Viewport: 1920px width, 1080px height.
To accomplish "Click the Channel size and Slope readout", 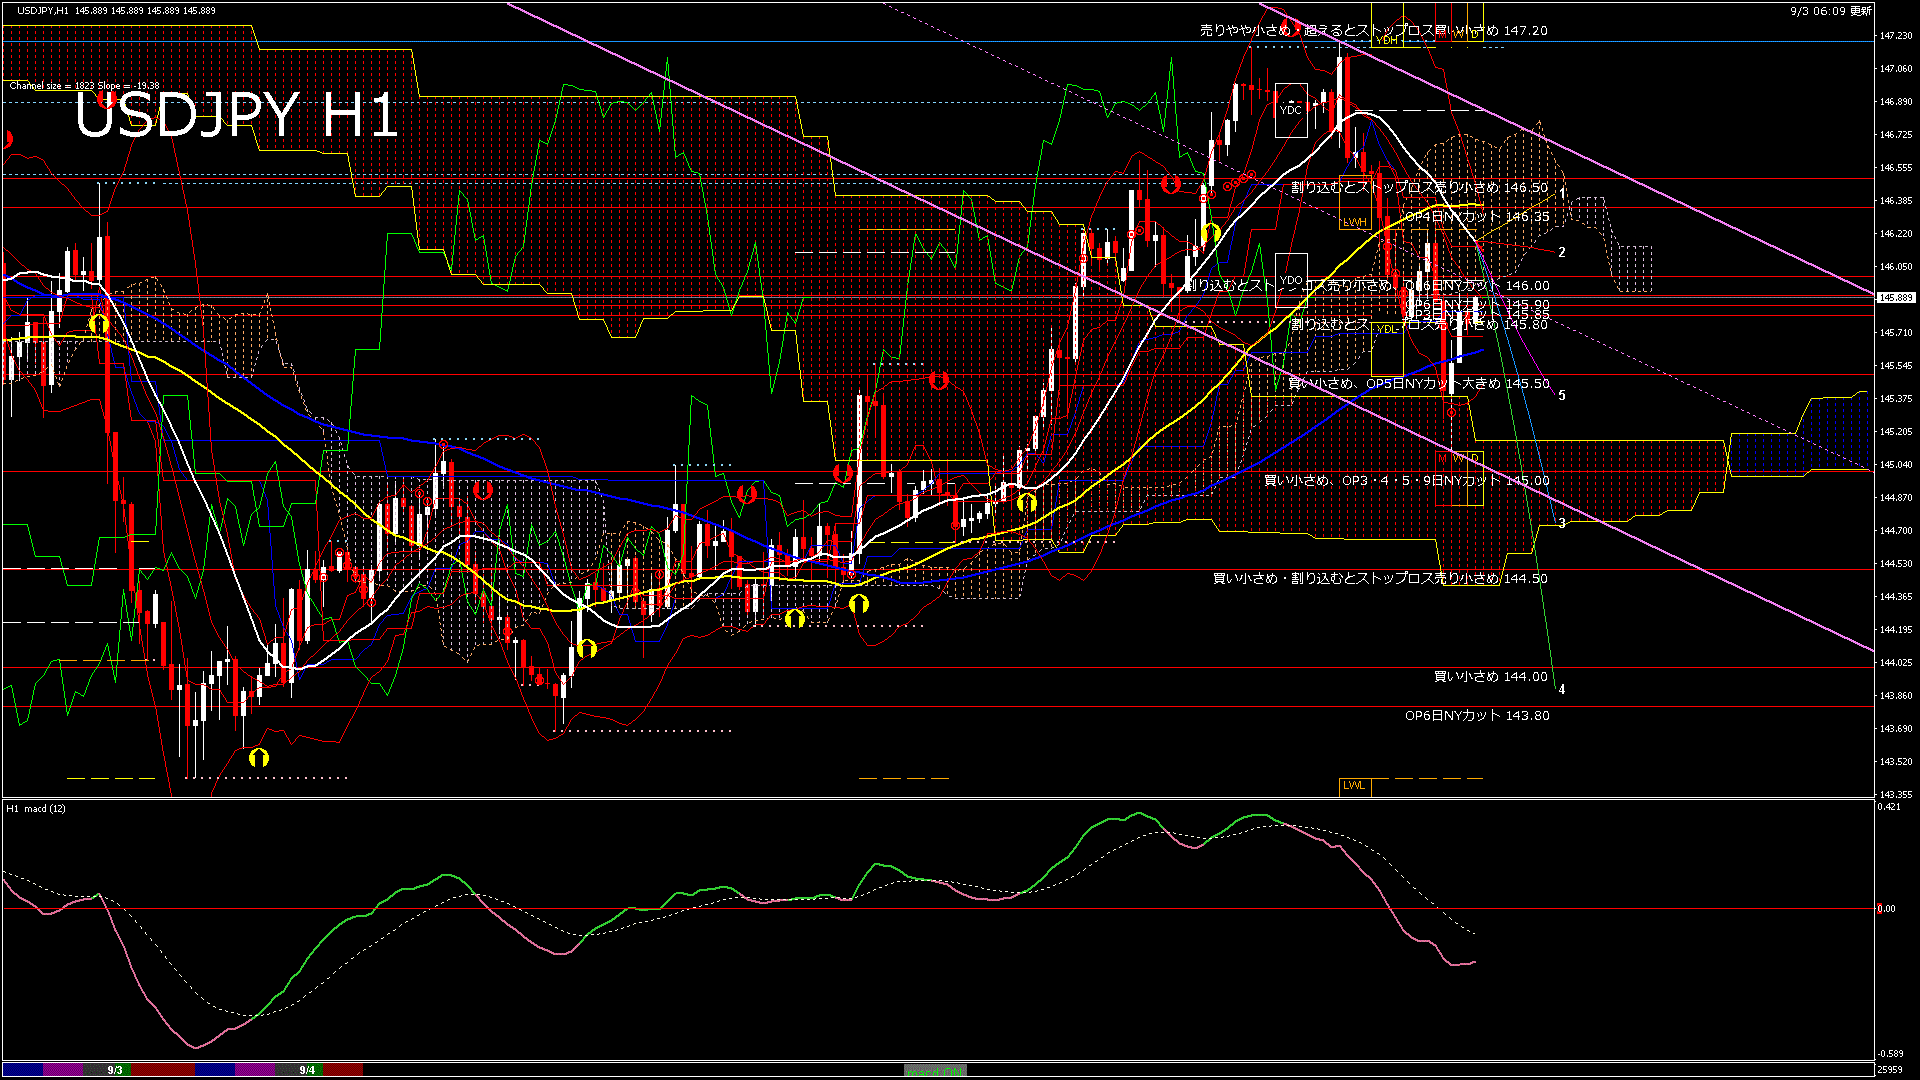I will tap(85, 86).
